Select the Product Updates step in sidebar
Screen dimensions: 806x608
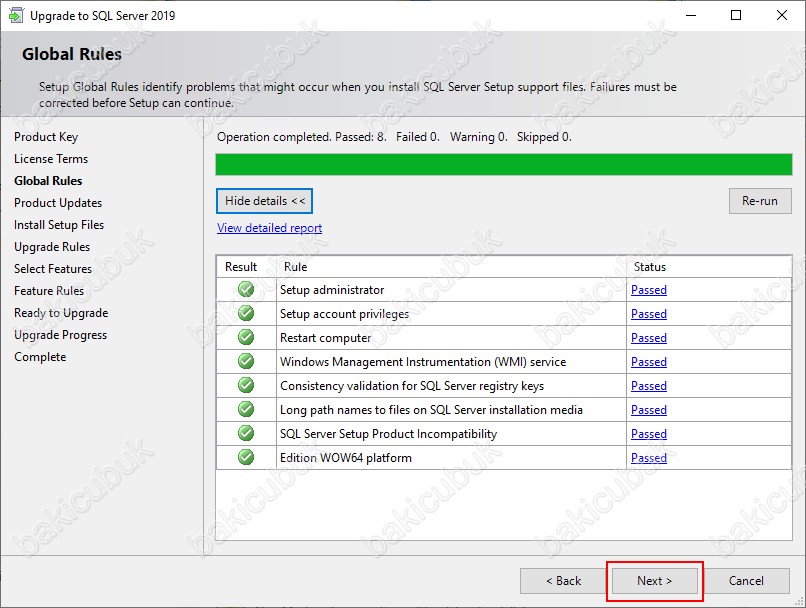tap(58, 203)
